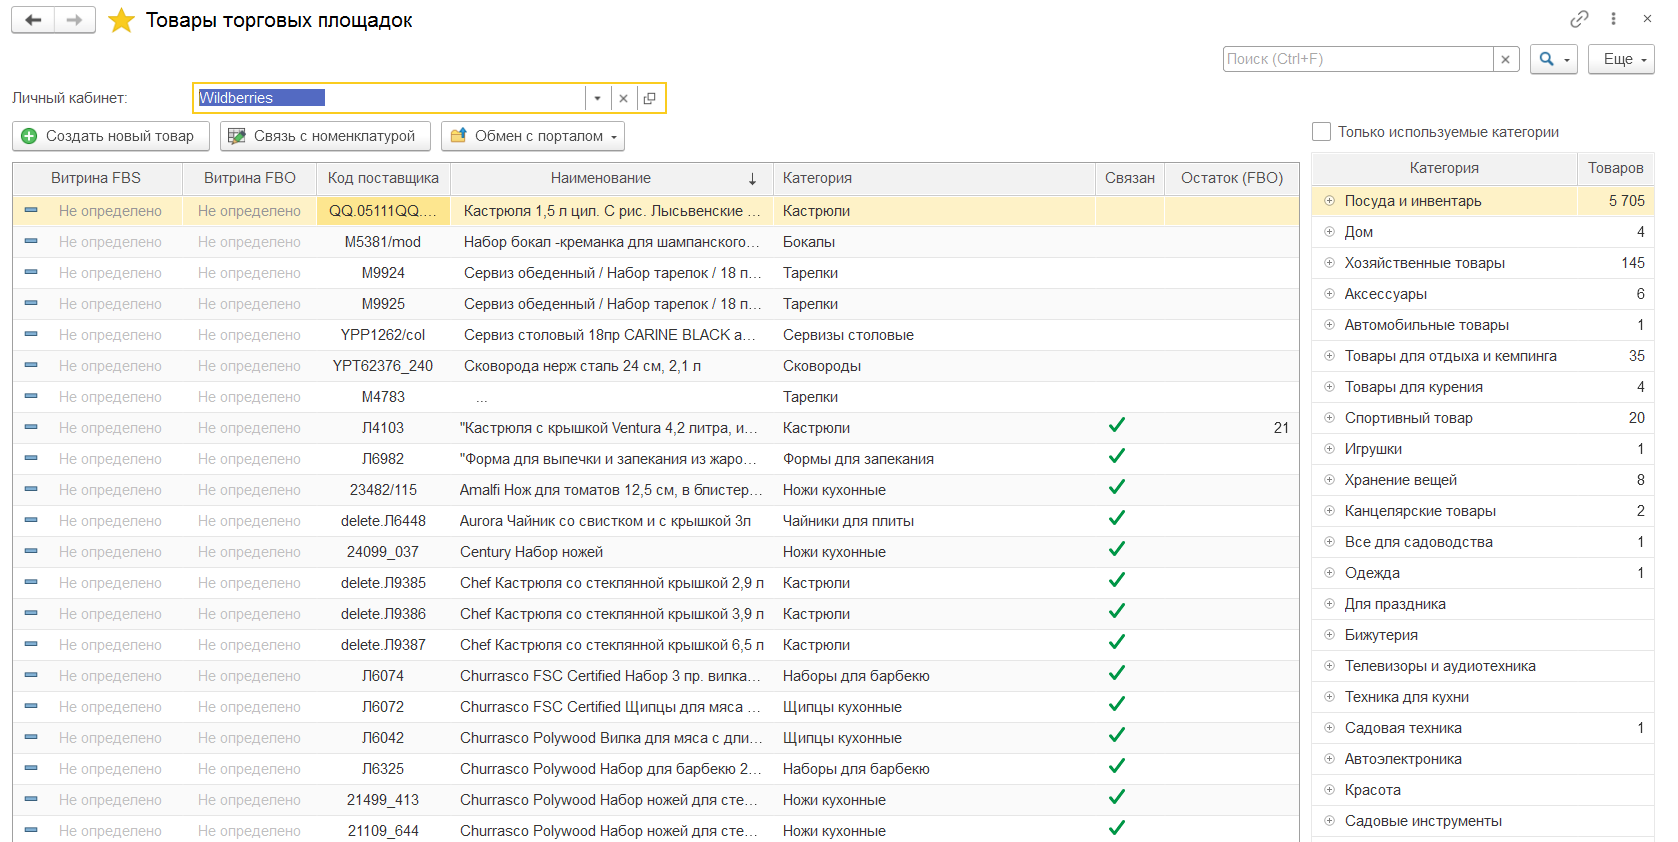Clear the search field with X
The width and height of the screenshot is (1678, 842).
1505,59
